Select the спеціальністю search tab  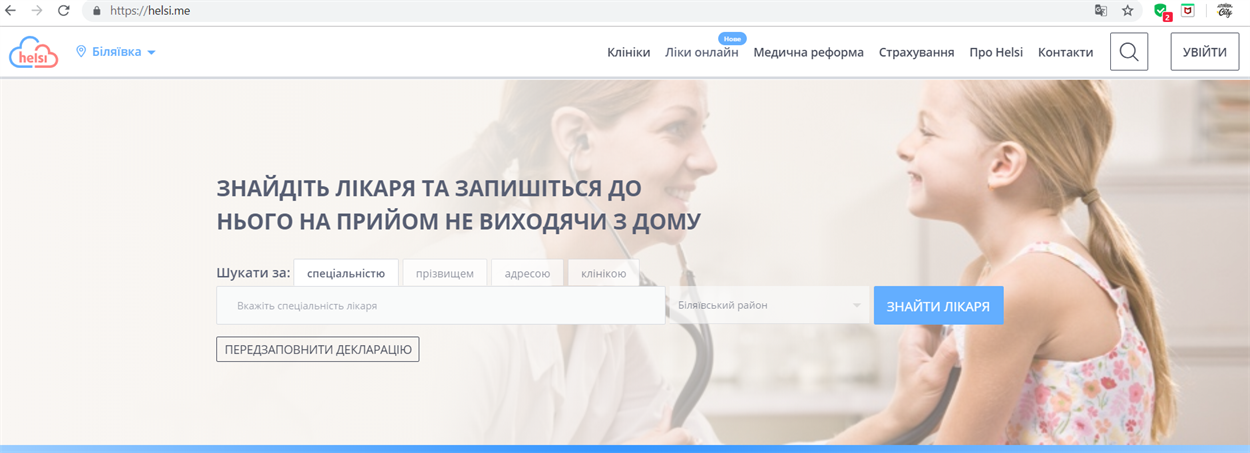346,273
